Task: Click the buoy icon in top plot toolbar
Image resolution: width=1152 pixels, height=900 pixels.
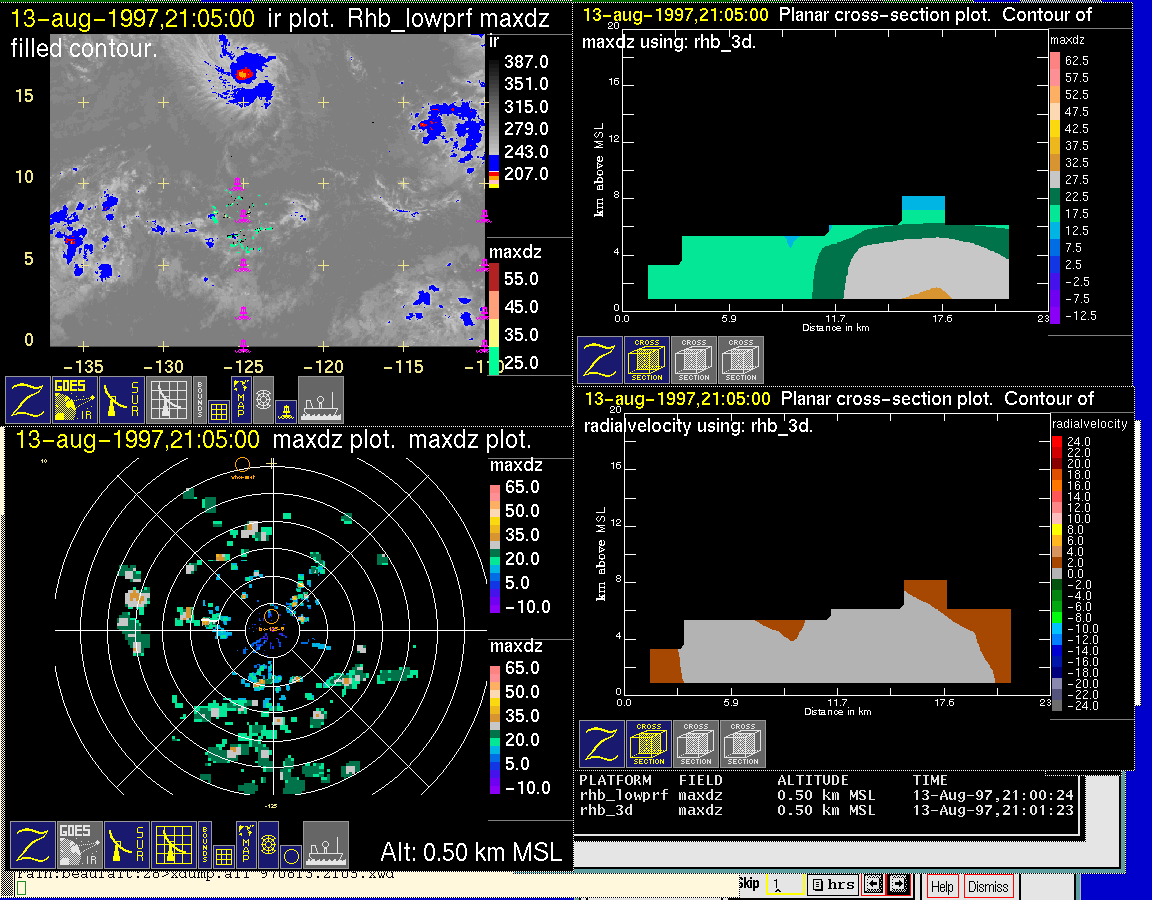Action: pos(285,410)
